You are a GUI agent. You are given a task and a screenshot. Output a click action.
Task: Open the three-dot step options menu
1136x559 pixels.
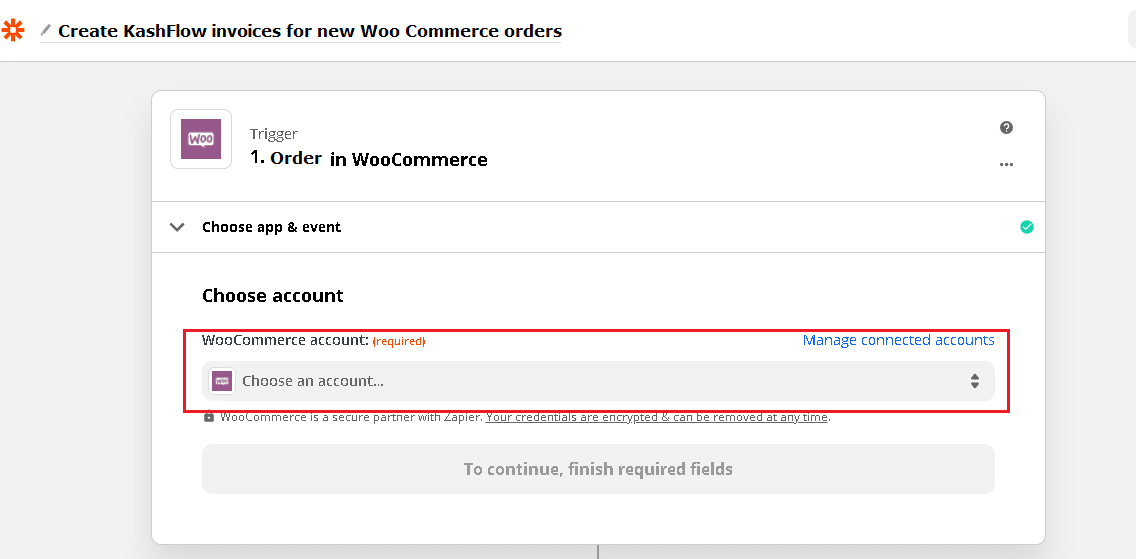tap(1006, 165)
